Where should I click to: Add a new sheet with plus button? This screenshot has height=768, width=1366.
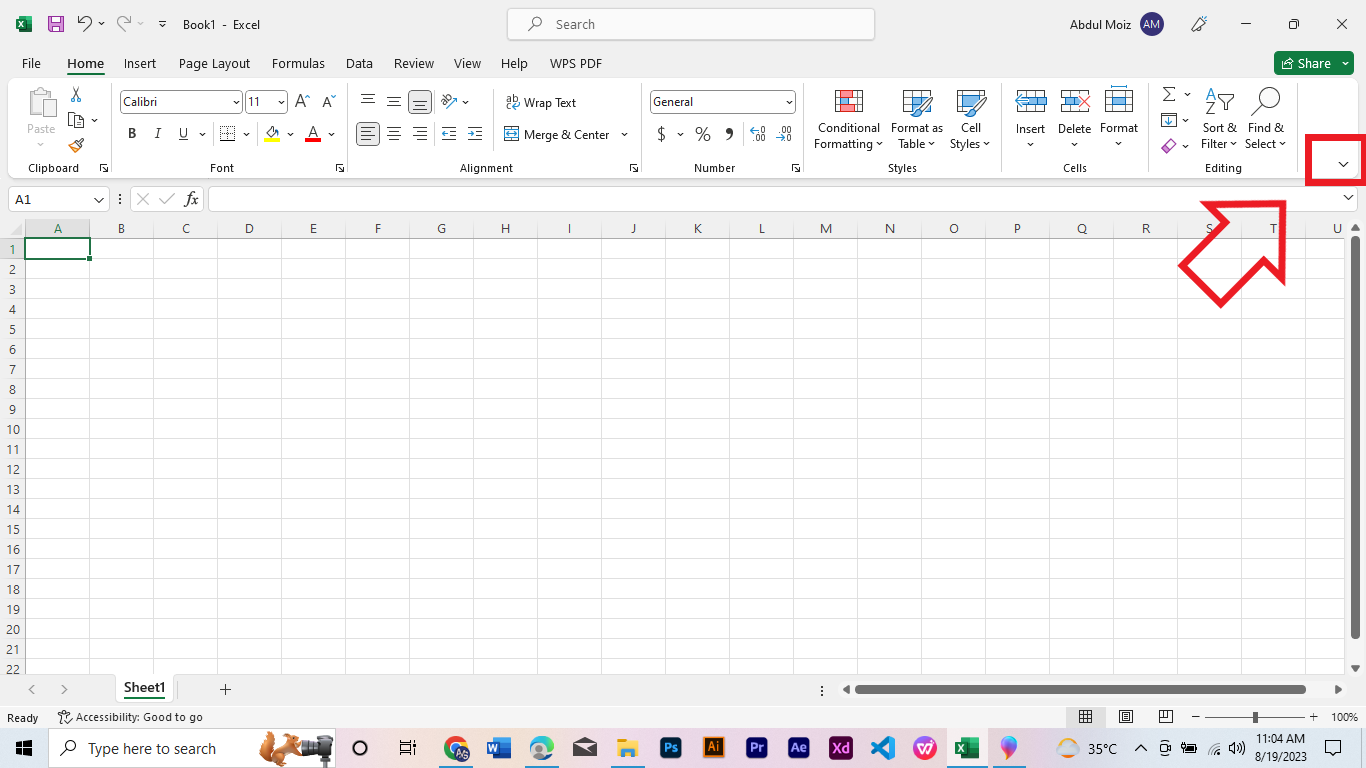(225, 689)
